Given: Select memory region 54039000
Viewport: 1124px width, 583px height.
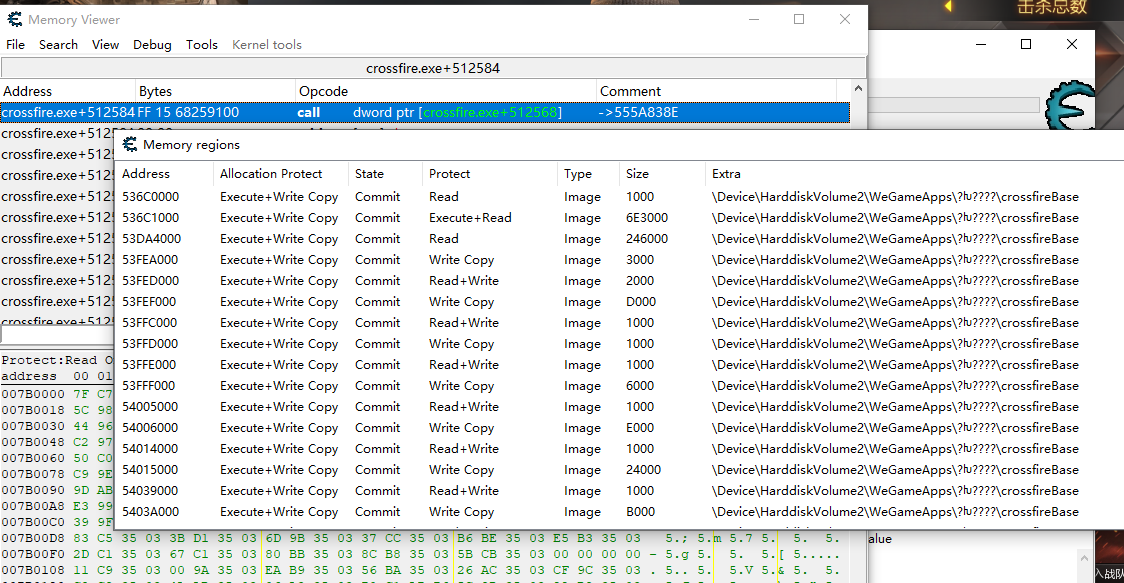Looking at the screenshot, I should [x=150, y=491].
